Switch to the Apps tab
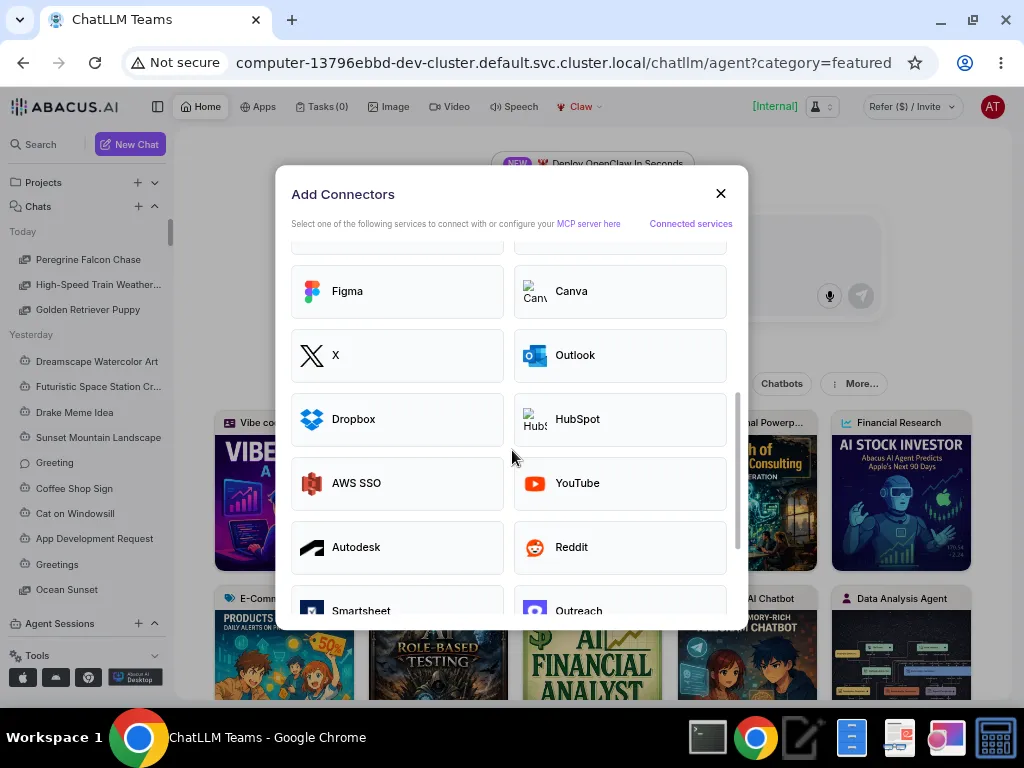This screenshot has height=768, width=1024. point(258,106)
